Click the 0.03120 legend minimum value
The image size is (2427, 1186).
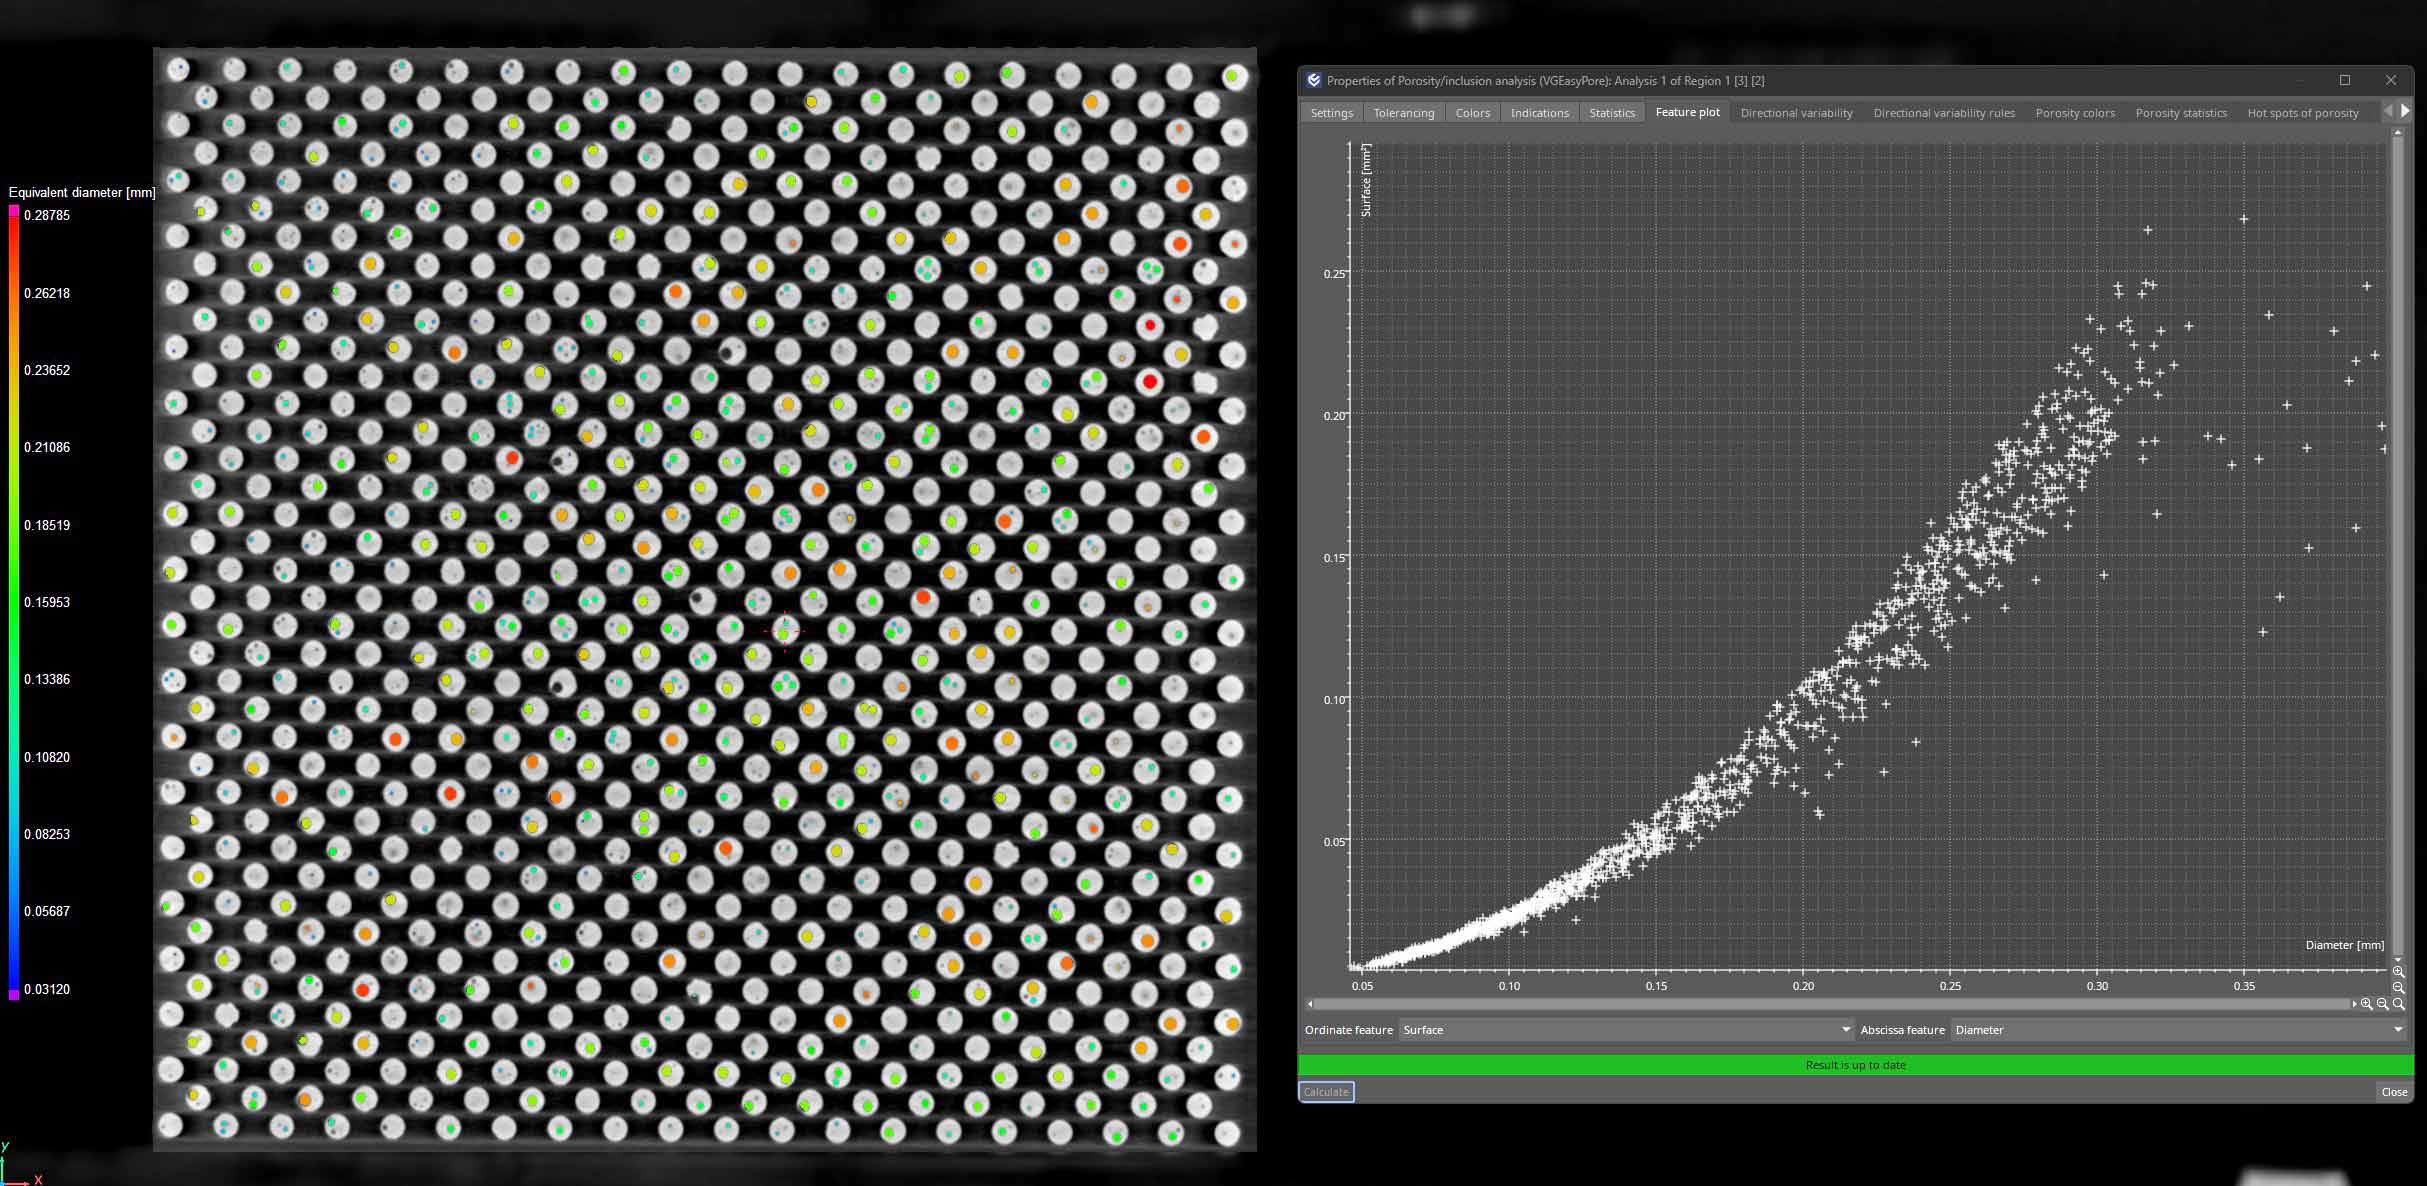click(x=47, y=989)
